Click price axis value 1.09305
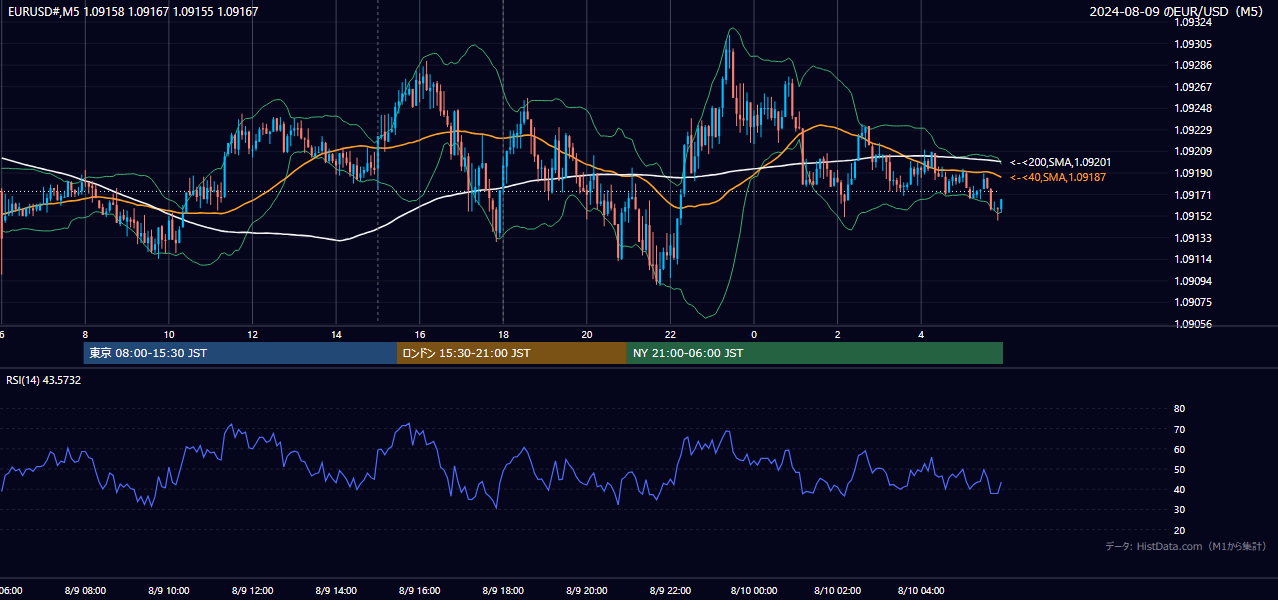Image resolution: width=1278 pixels, height=600 pixels. click(x=1193, y=44)
